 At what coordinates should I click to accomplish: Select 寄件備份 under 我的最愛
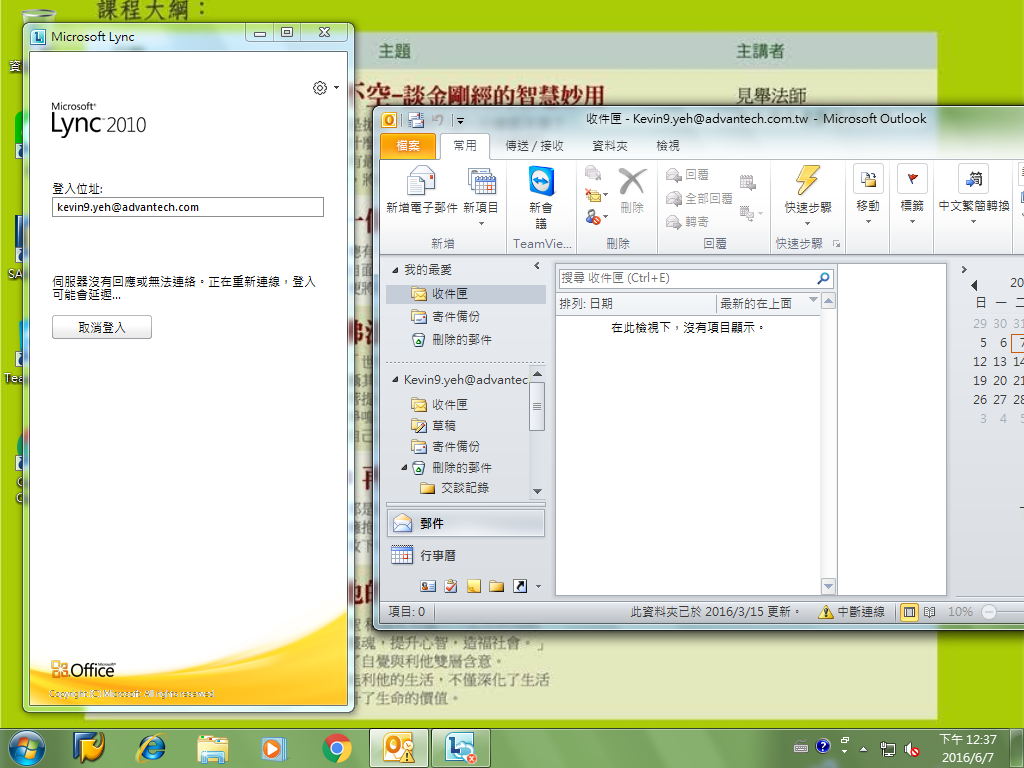coord(466,317)
